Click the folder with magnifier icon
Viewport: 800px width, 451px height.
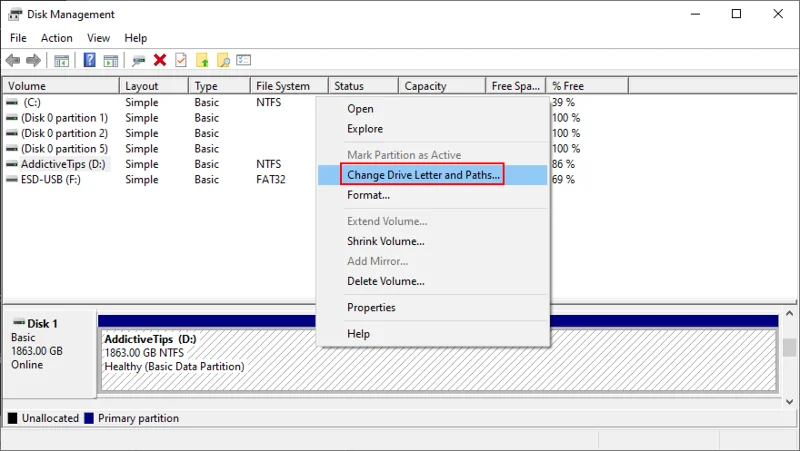(223, 61)
